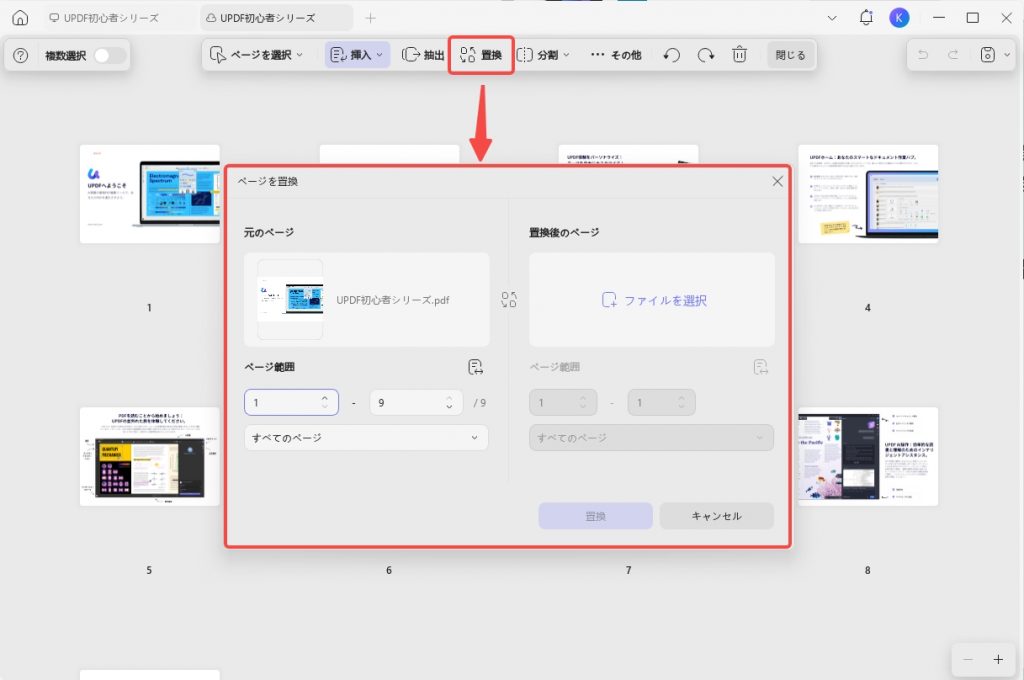Swap source and replacement pages icon

(509, 300)
